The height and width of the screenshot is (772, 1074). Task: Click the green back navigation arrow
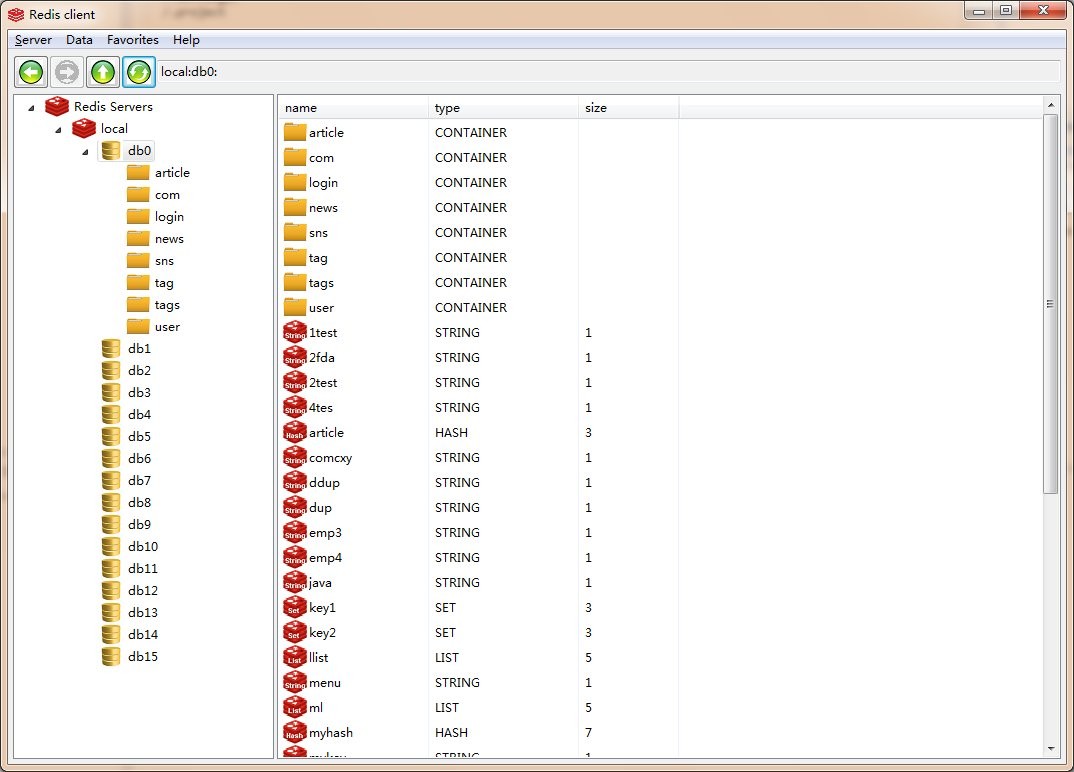click(30, 71)
